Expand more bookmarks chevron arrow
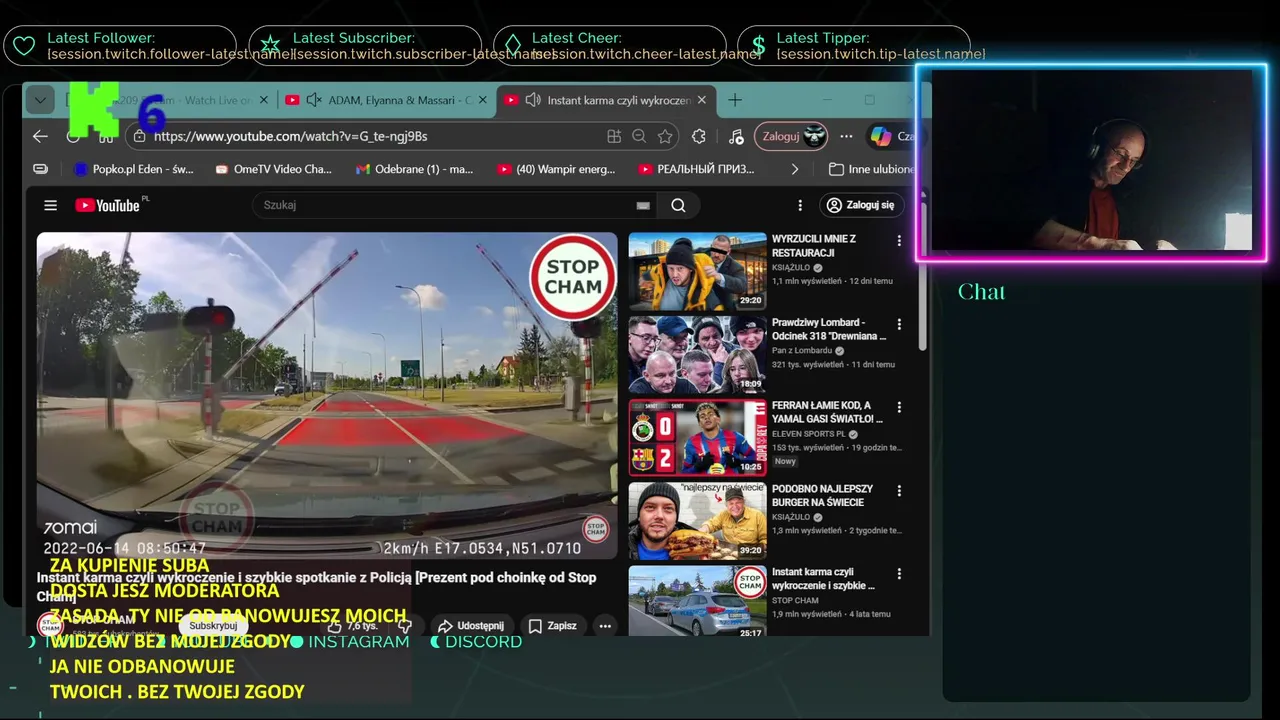 795,169
